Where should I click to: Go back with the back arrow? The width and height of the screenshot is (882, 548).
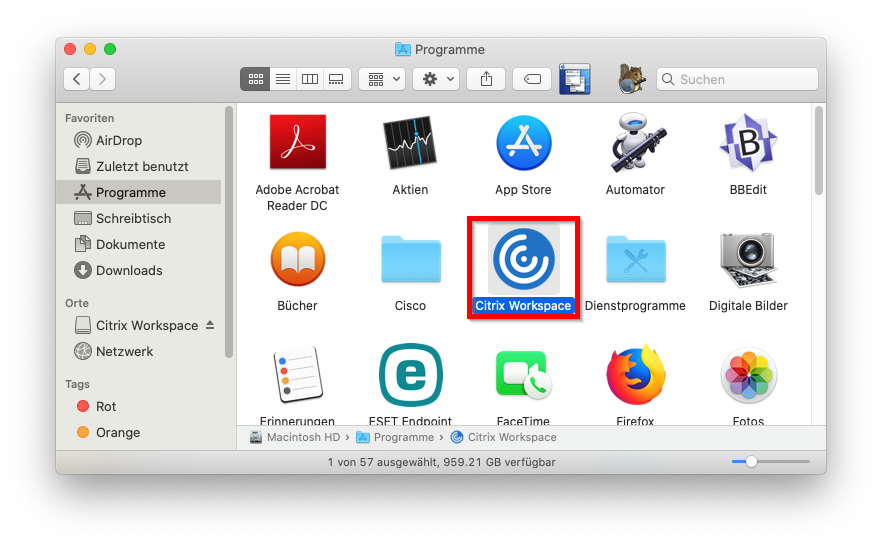point(76,79)
